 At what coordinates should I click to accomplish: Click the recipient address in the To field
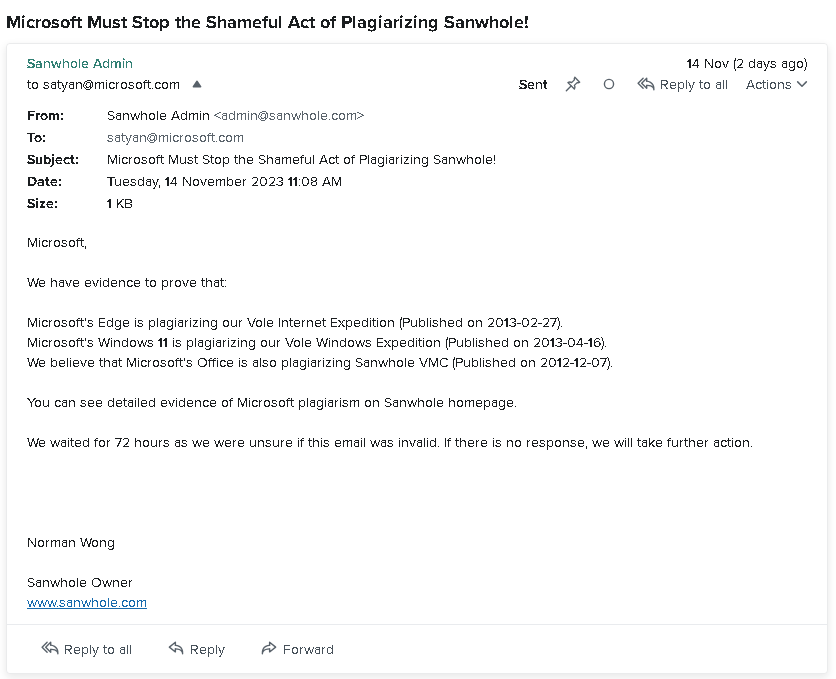[175, 138]
